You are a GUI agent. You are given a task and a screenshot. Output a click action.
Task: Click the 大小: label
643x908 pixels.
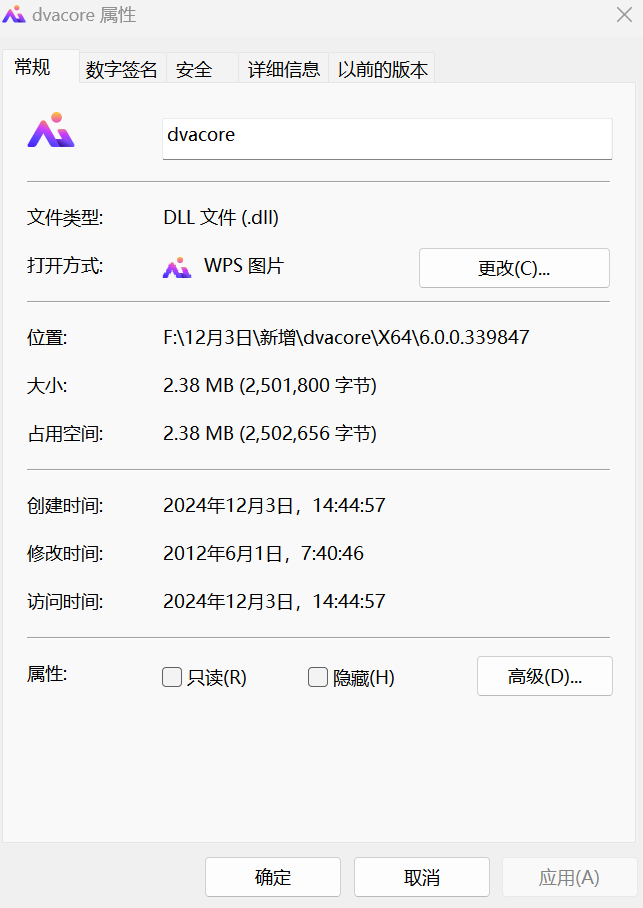click(x=47, y=385)
